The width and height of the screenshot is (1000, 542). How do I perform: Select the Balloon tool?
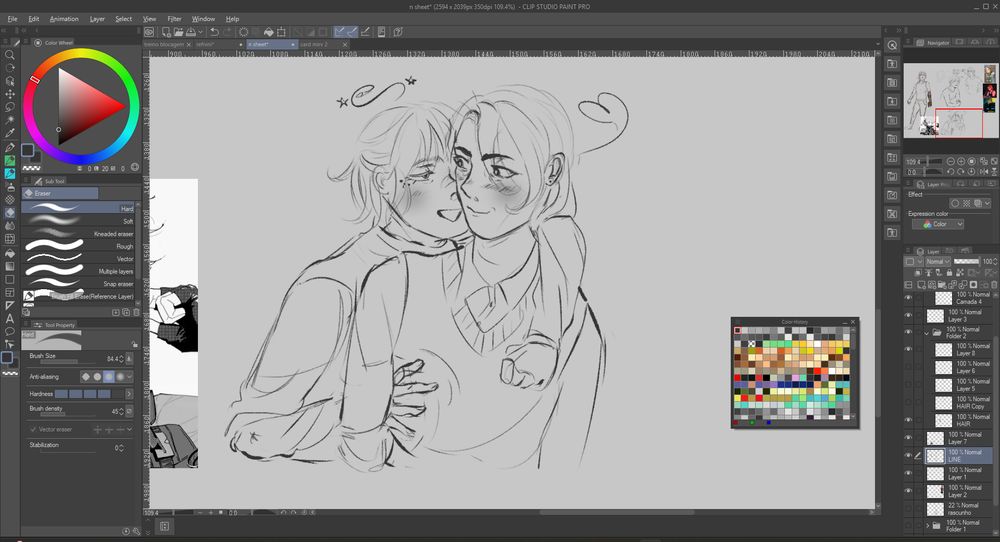click(x=10, y=332)
